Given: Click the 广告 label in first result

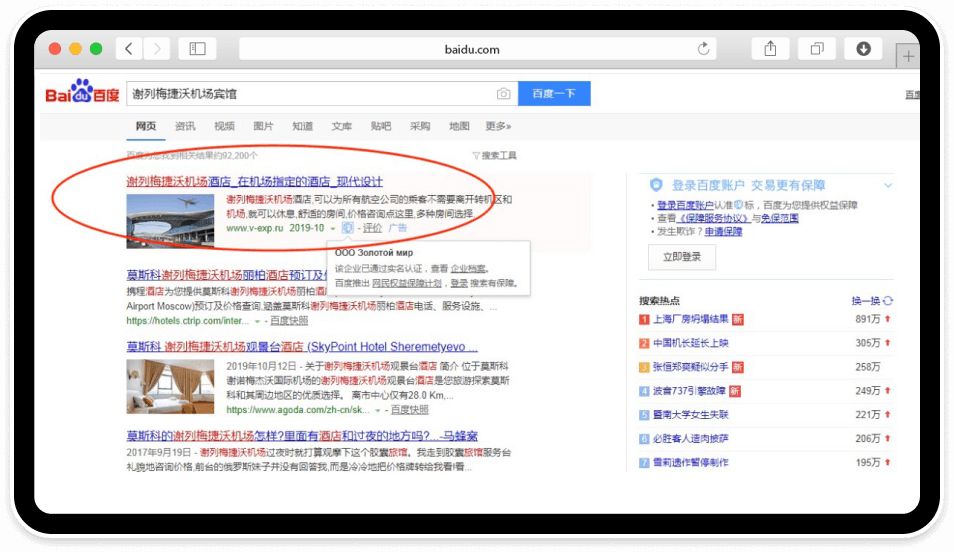Looking at the screenshot, I should [397, 228].
